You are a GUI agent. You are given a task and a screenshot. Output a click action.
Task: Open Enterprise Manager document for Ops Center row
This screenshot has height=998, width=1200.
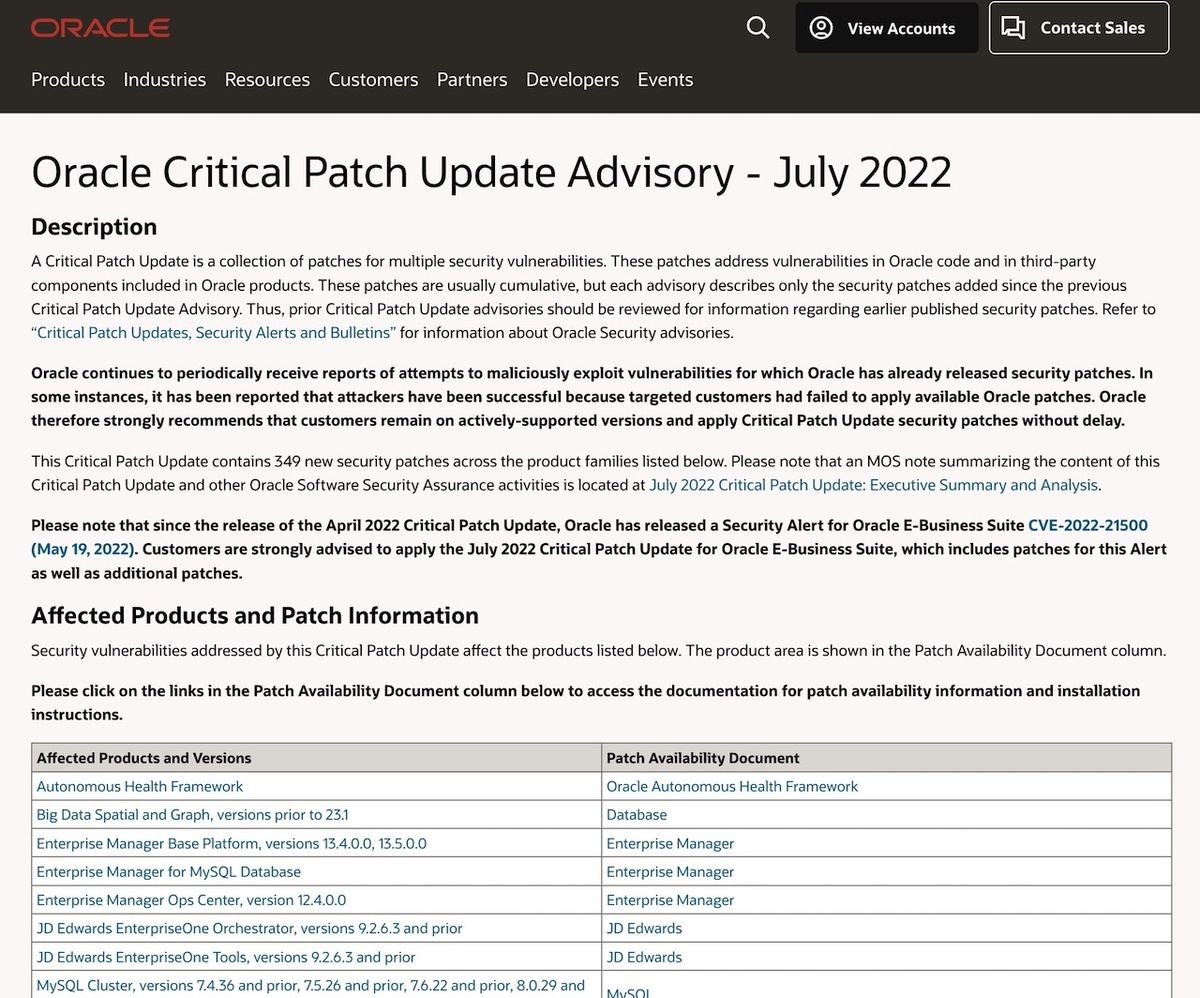[x=670, y=900]
